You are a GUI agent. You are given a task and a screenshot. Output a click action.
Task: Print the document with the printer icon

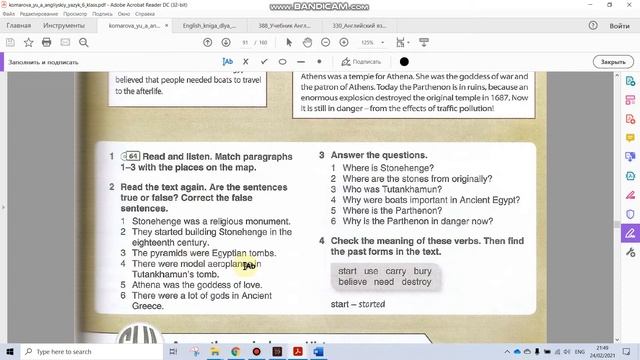pyautogui.click(x=47, y=42)
